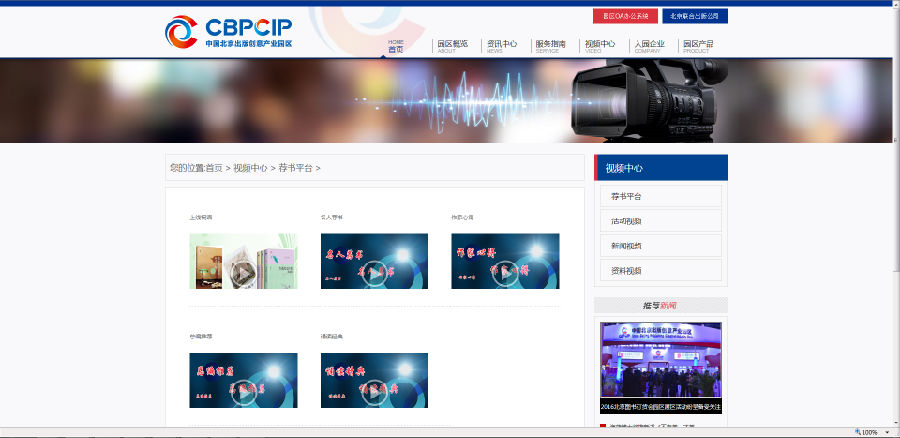Open the 100% zoom level control
Image resolution: width=900 pixels, height=438 pixels.
click(x=867, y=432)
